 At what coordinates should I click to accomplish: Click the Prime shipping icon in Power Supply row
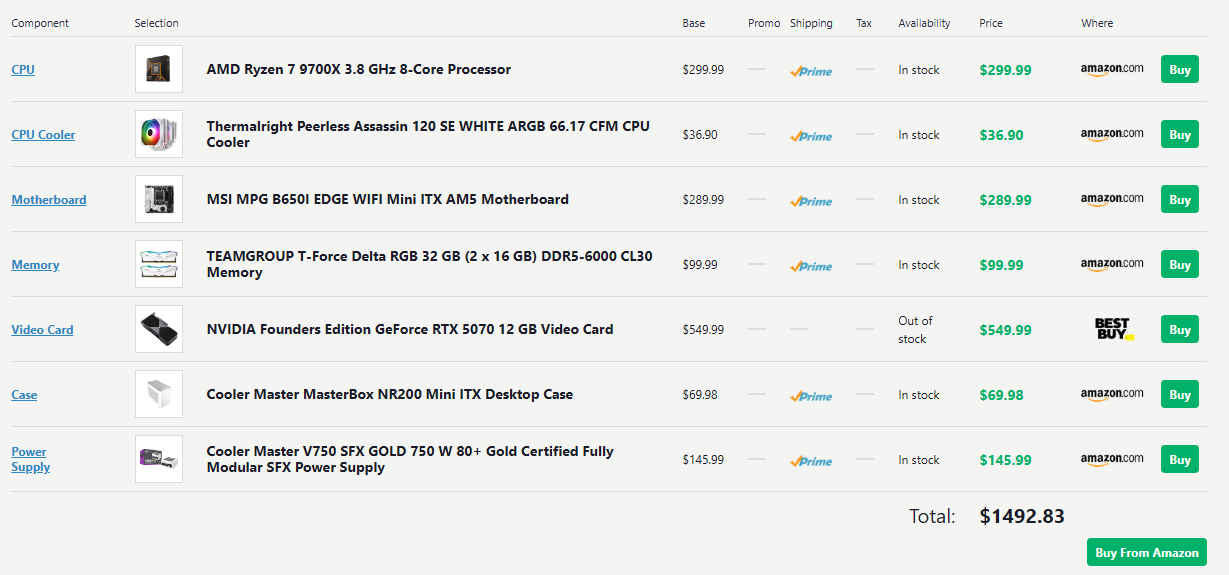[x=811, y=461]
